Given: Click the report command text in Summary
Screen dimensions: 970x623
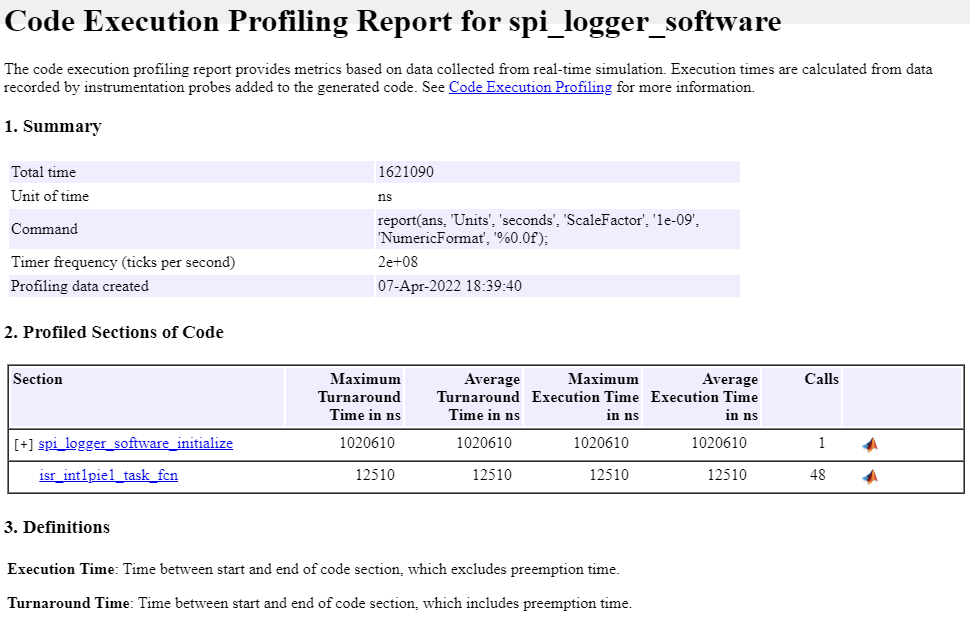Looking at the screenshot, I should coord(537,229).
